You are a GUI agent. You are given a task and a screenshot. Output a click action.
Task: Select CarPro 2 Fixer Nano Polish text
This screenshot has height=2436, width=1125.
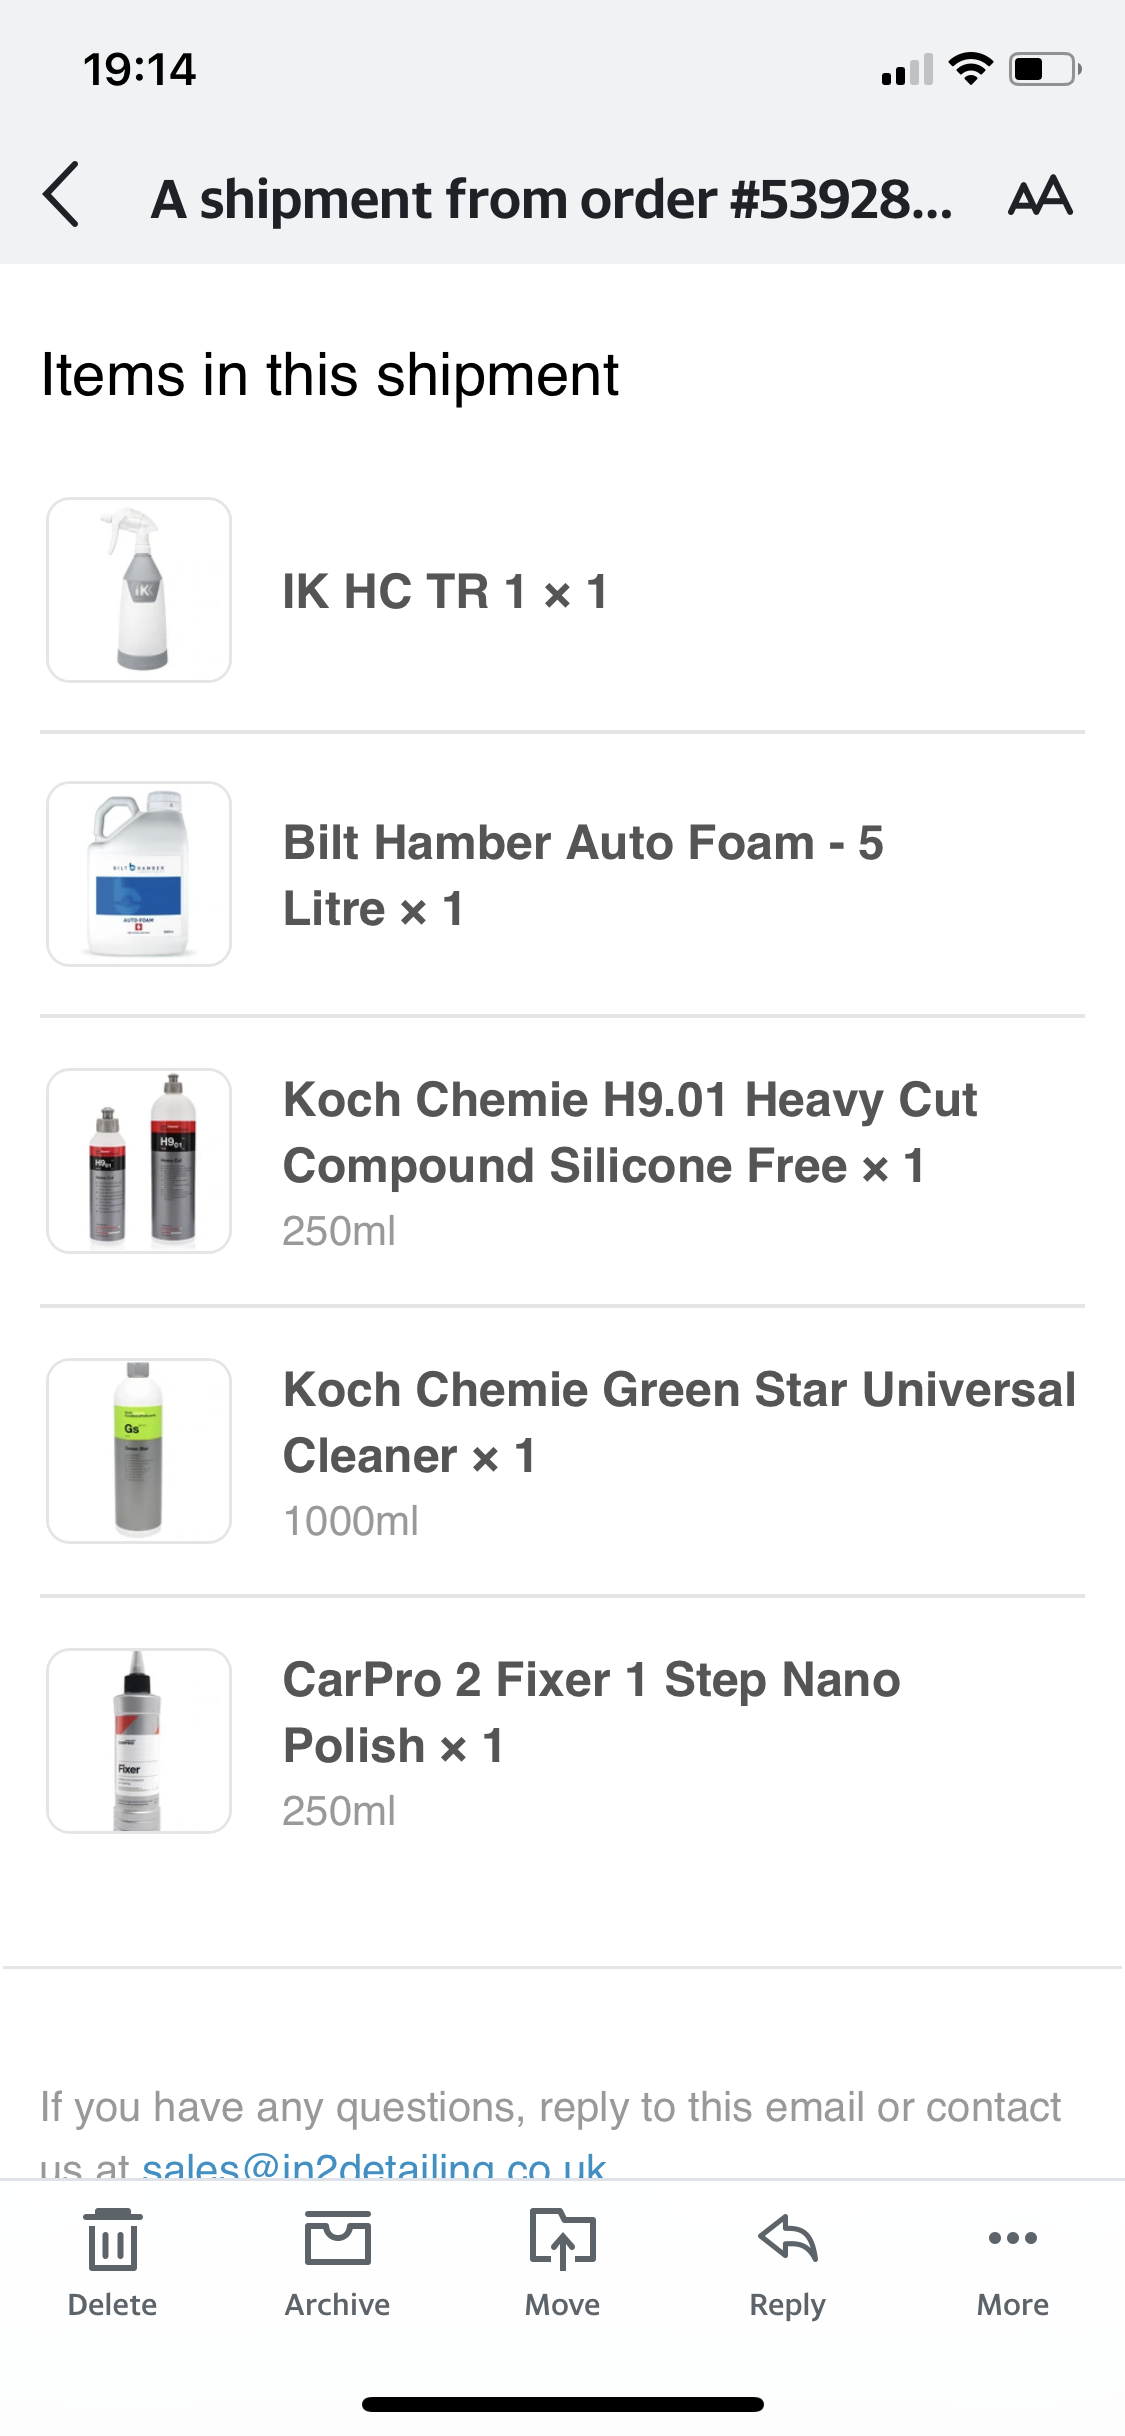point(592,1713)
